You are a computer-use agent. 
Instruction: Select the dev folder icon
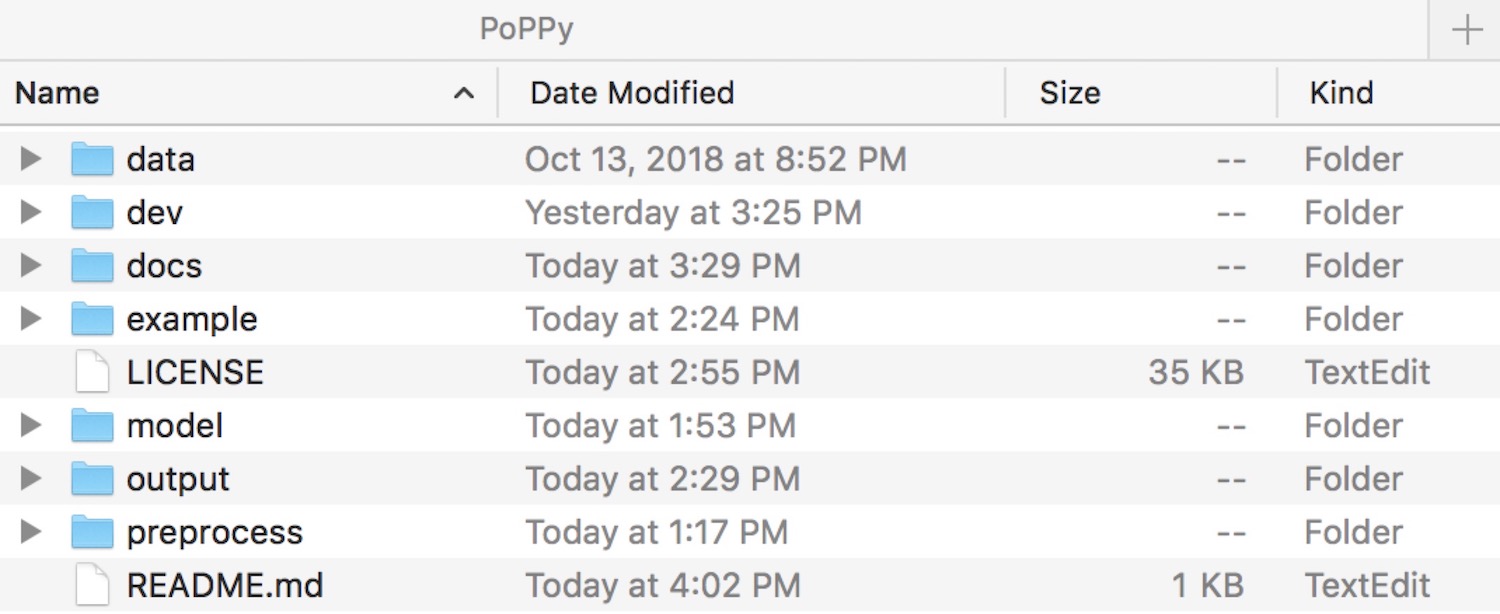click(x=92, y=212)
